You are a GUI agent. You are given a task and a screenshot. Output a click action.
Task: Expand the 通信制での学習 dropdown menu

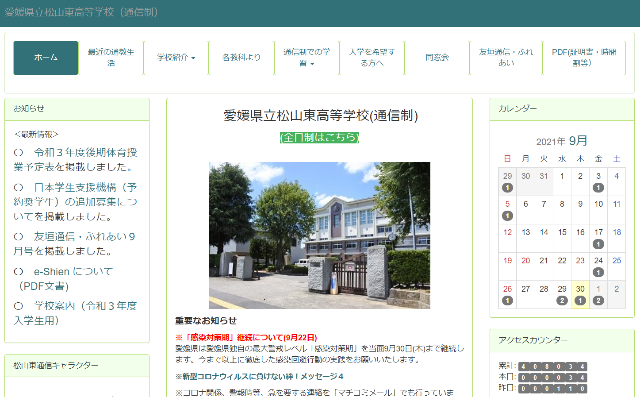[x=307, y=58]
